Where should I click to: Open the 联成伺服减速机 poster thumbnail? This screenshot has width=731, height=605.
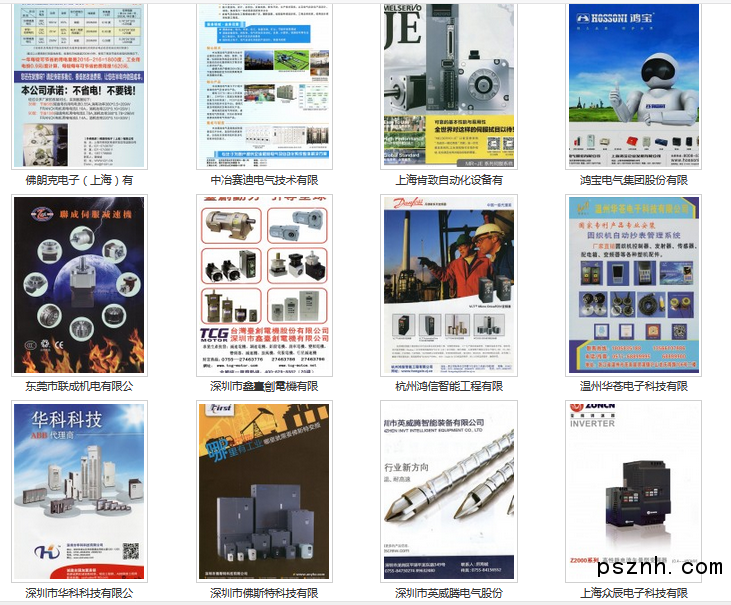pos(79,286)
